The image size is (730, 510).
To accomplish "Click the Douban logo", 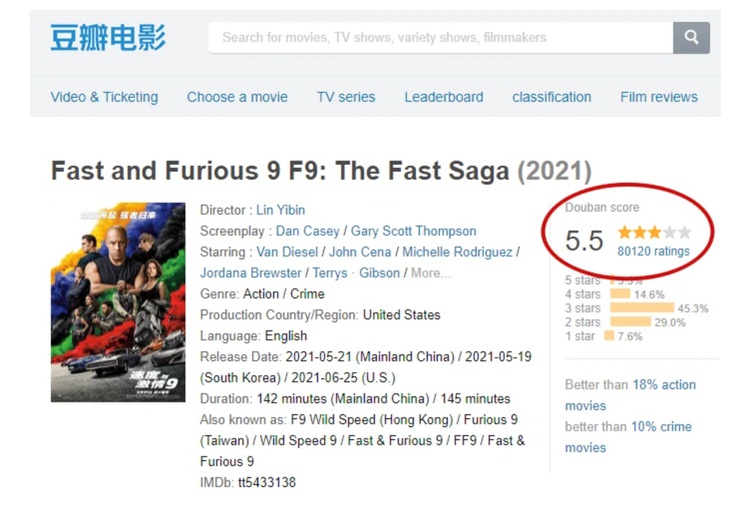I will (108, 38).
